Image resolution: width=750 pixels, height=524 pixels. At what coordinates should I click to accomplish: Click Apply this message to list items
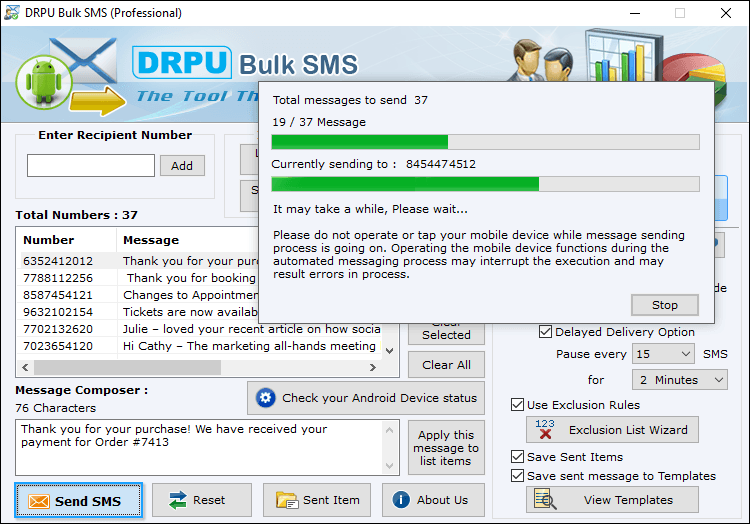point(446,448)
